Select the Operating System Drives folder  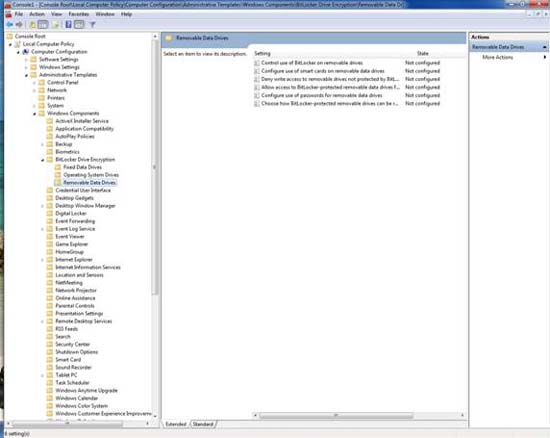(x=91, y=175)
